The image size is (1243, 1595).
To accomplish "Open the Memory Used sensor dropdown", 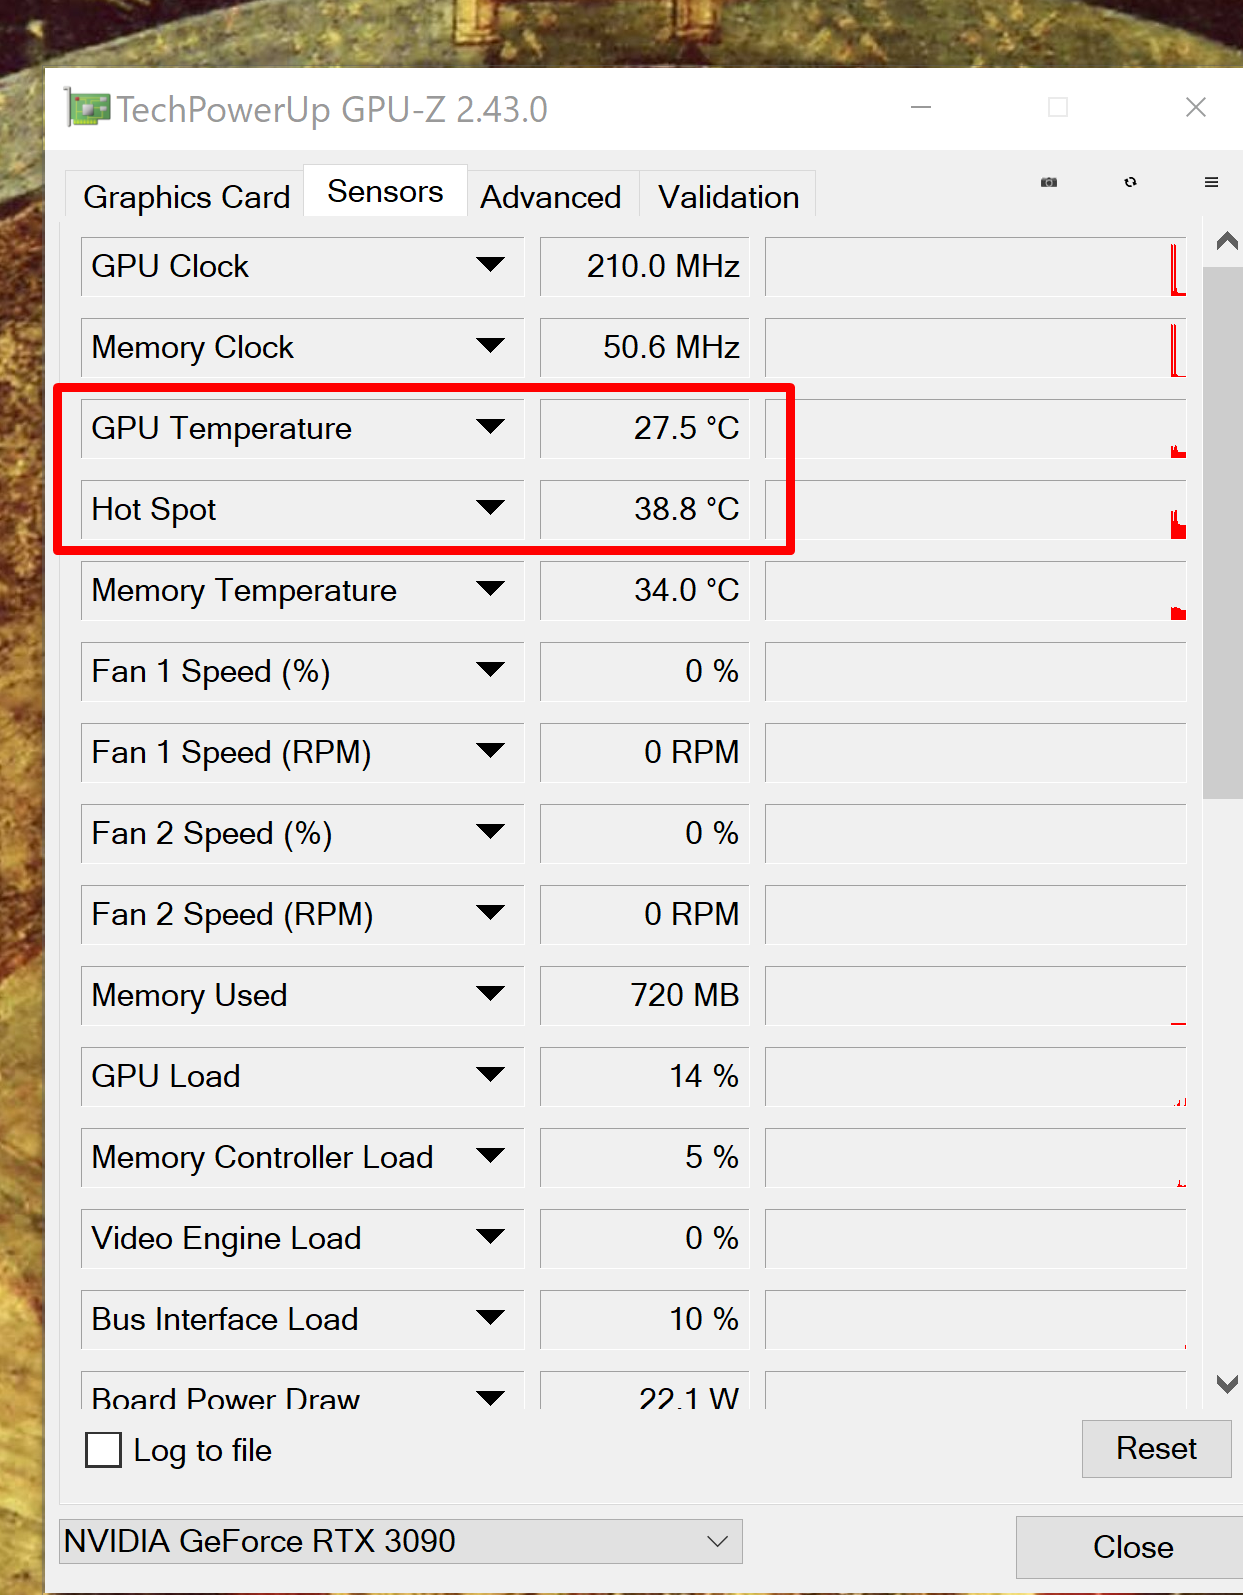I will click(x=490, y=994).
